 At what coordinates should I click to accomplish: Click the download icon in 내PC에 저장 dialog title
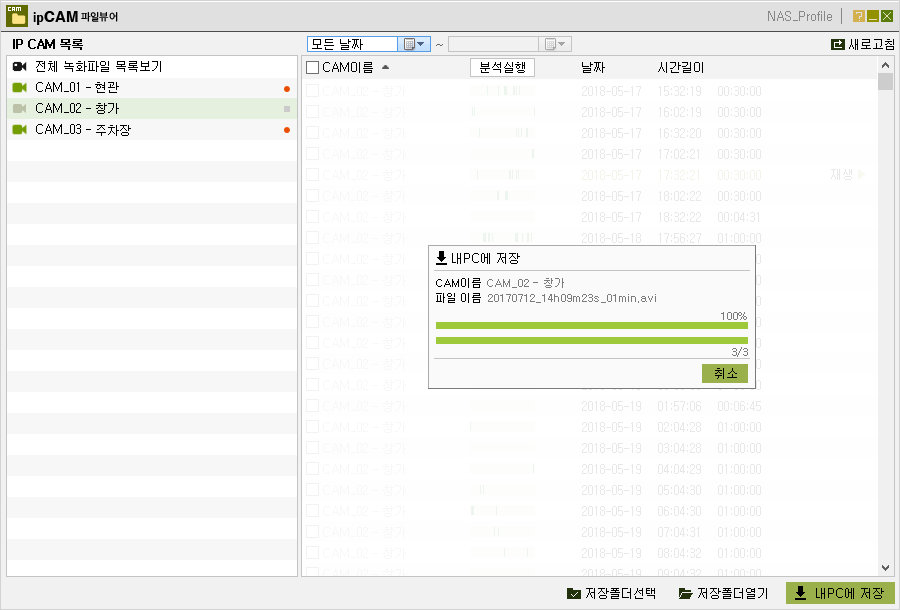pyautogui.click(x=441, y=258)
